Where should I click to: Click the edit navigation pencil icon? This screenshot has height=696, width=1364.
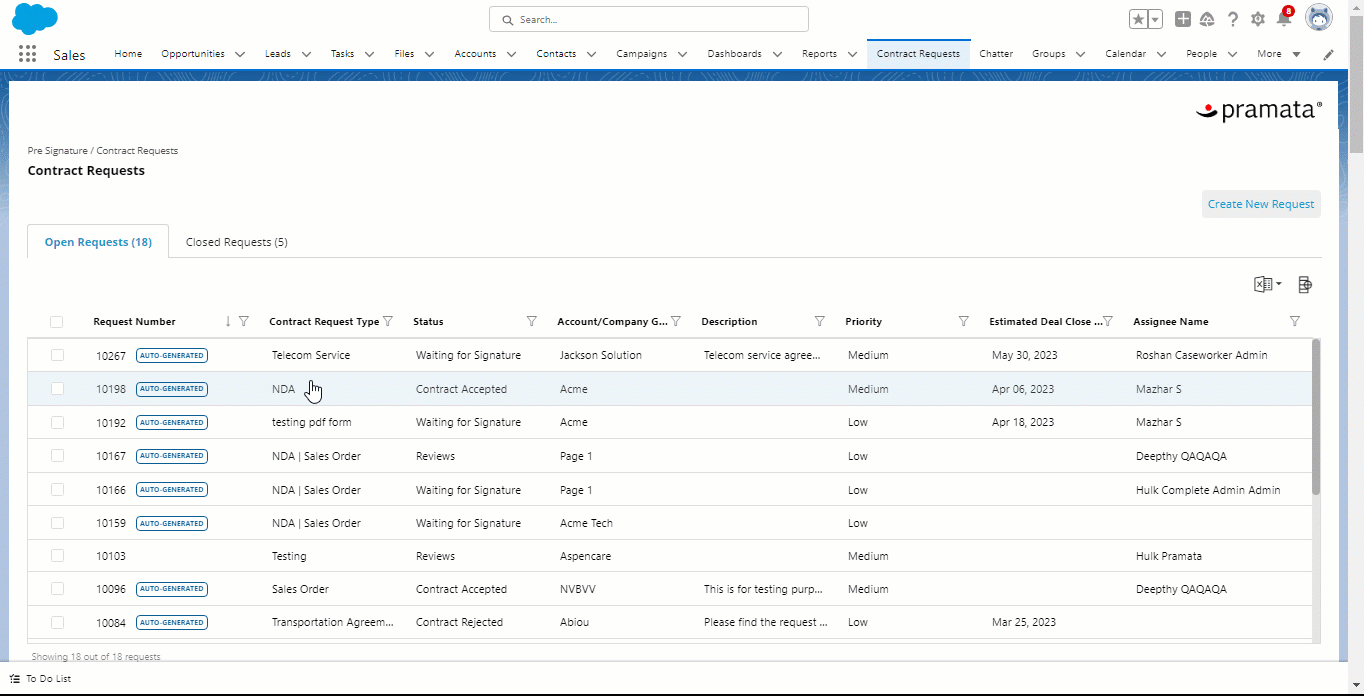click(1329, 54)
